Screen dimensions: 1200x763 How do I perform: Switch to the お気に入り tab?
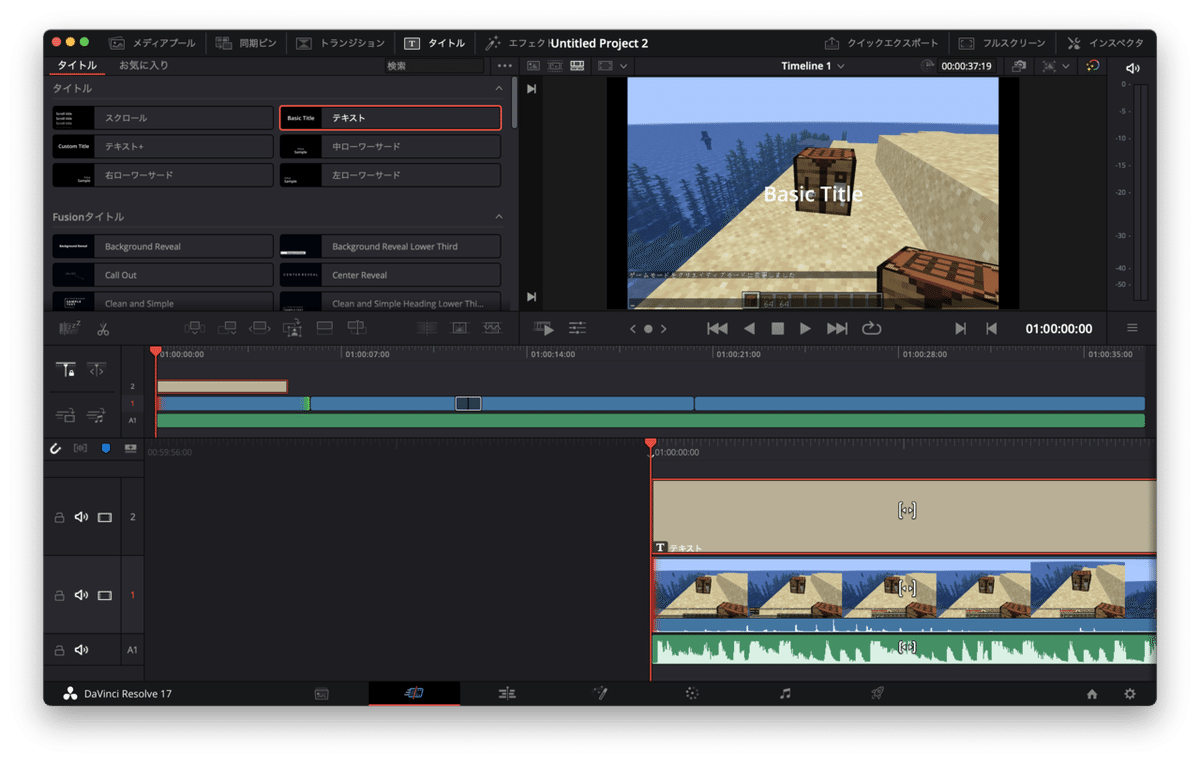144,66
